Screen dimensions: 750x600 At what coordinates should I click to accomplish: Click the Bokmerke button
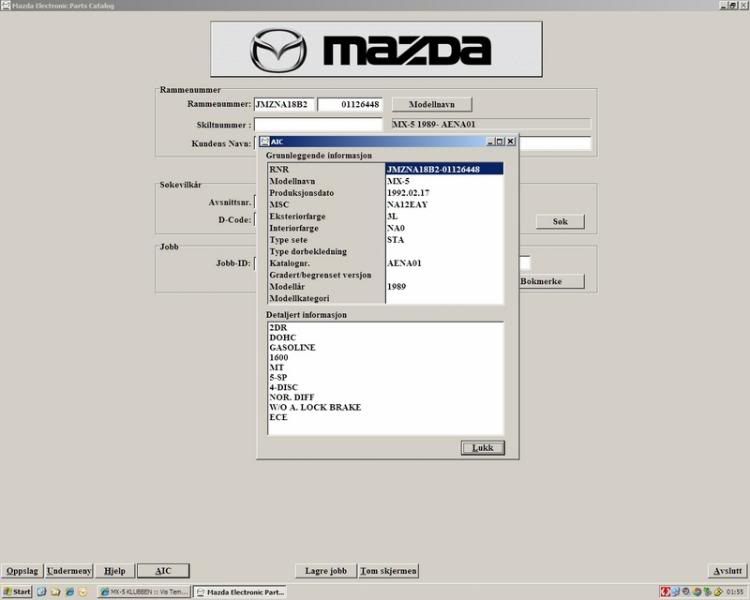[552, 281]
